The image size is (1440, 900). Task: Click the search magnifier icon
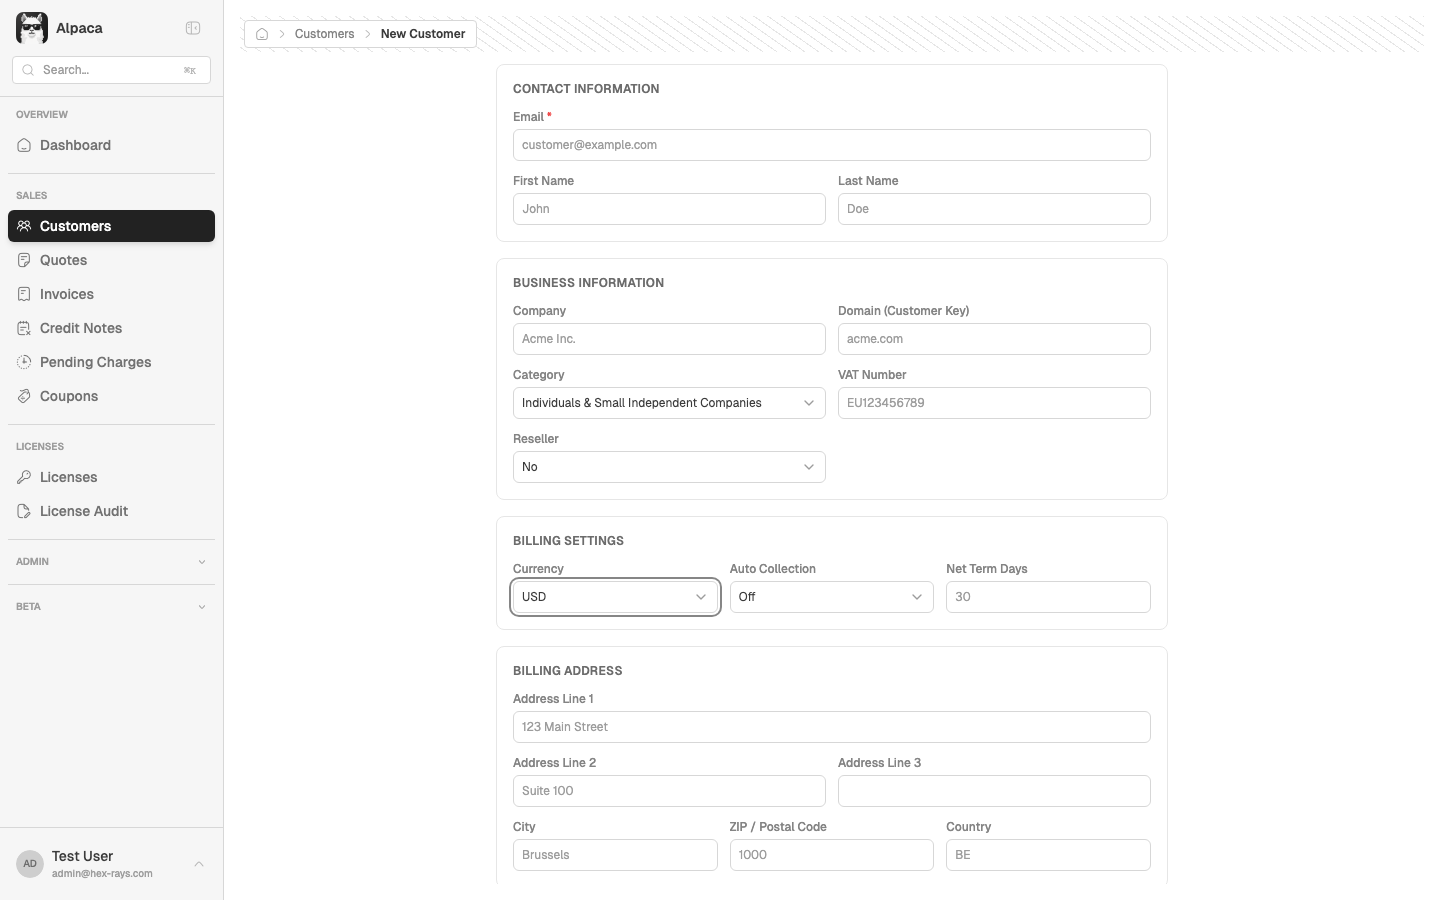coord(28,70)
